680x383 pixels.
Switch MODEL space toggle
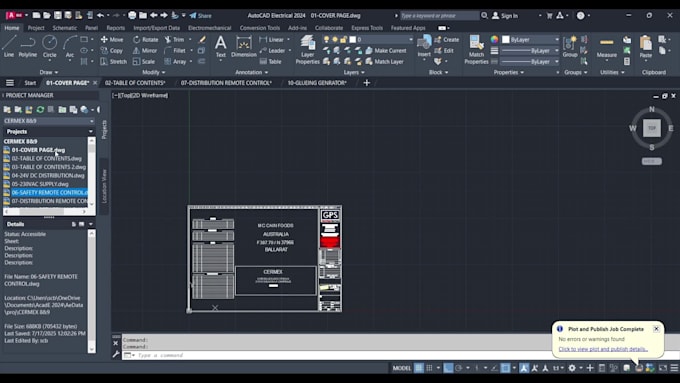(x=402, y=368)
